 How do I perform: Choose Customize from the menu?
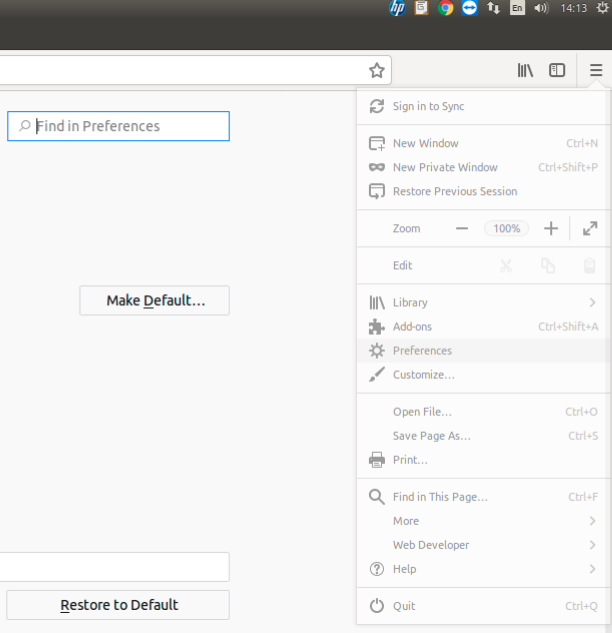[x=423, y=375]
